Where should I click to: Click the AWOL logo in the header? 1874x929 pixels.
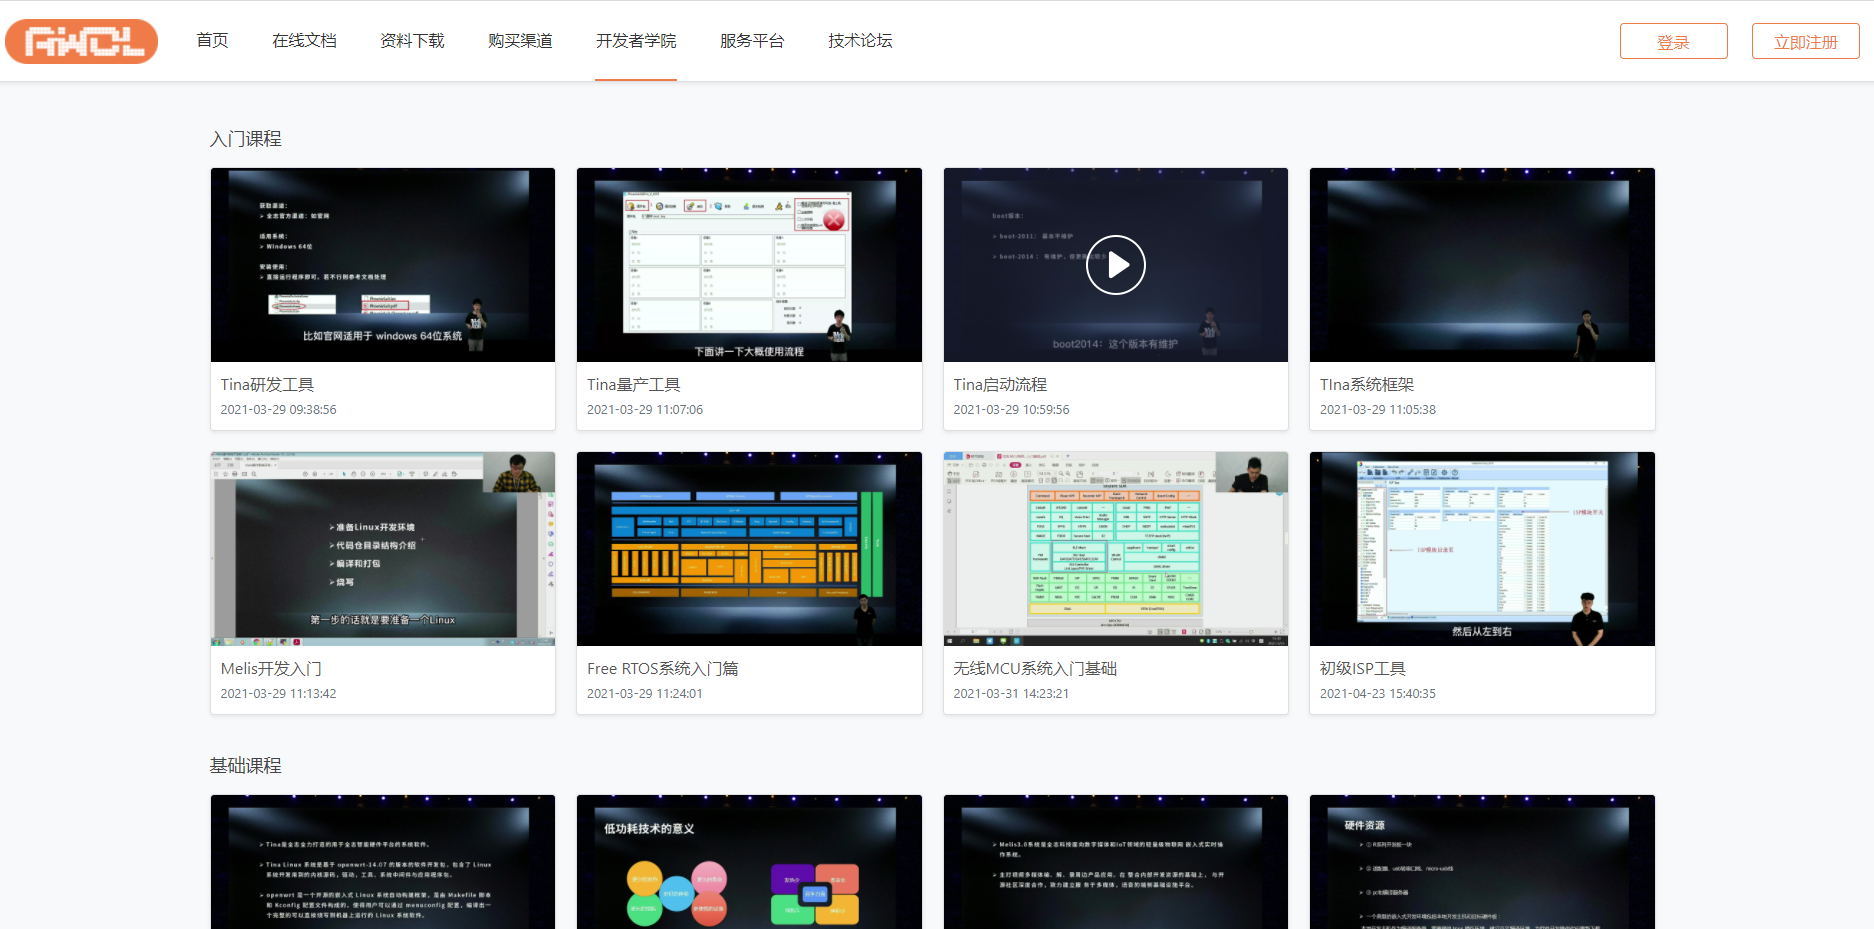pos(81,41)
